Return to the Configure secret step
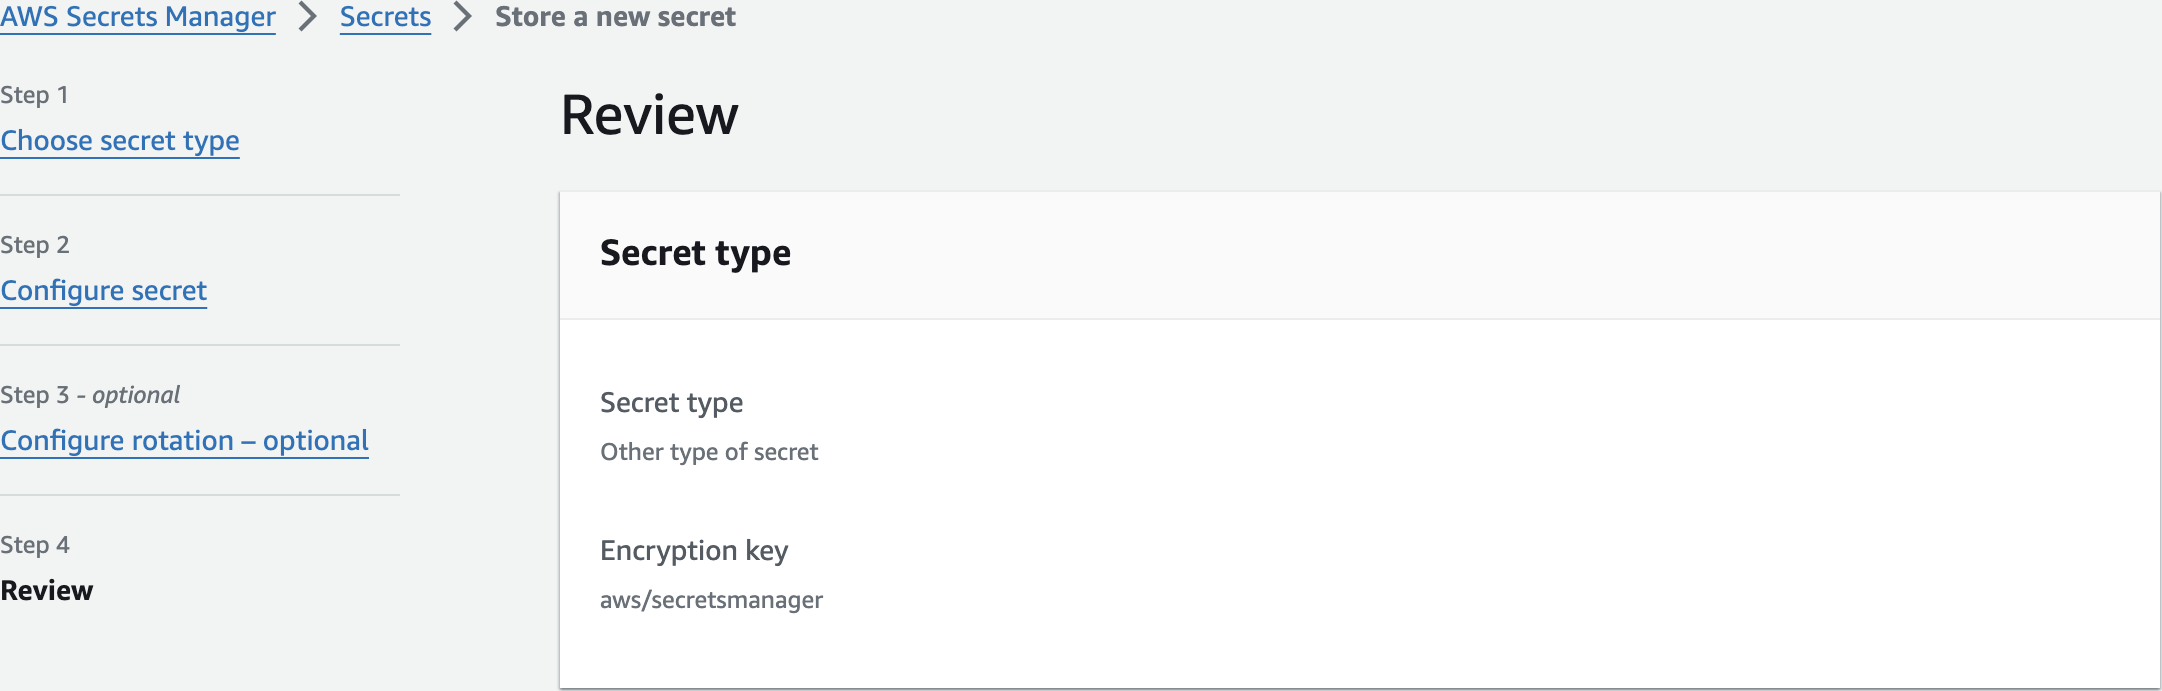This screenshot has height=691, width=2162. (x=104, y=291)
